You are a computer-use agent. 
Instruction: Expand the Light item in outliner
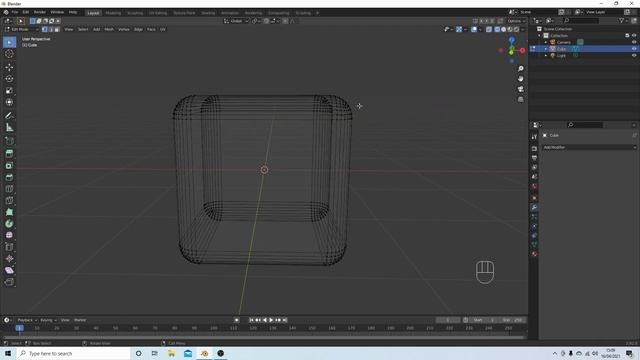click(x=546, y=55)
